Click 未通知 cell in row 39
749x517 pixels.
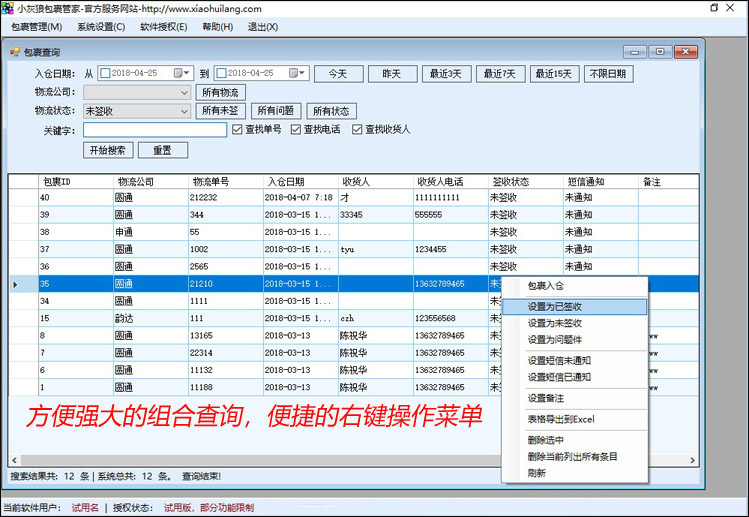tap(600, 215)
